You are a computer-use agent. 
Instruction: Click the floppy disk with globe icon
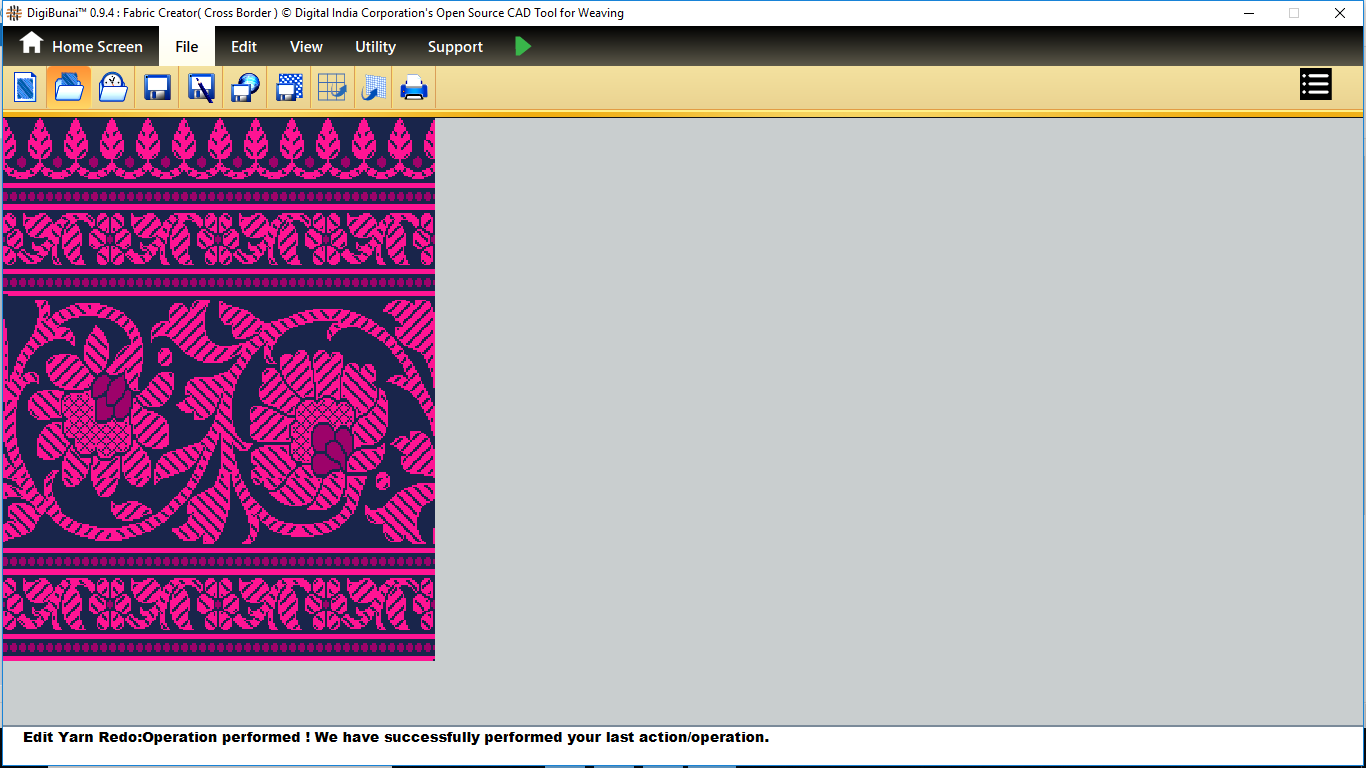(245, 88)
